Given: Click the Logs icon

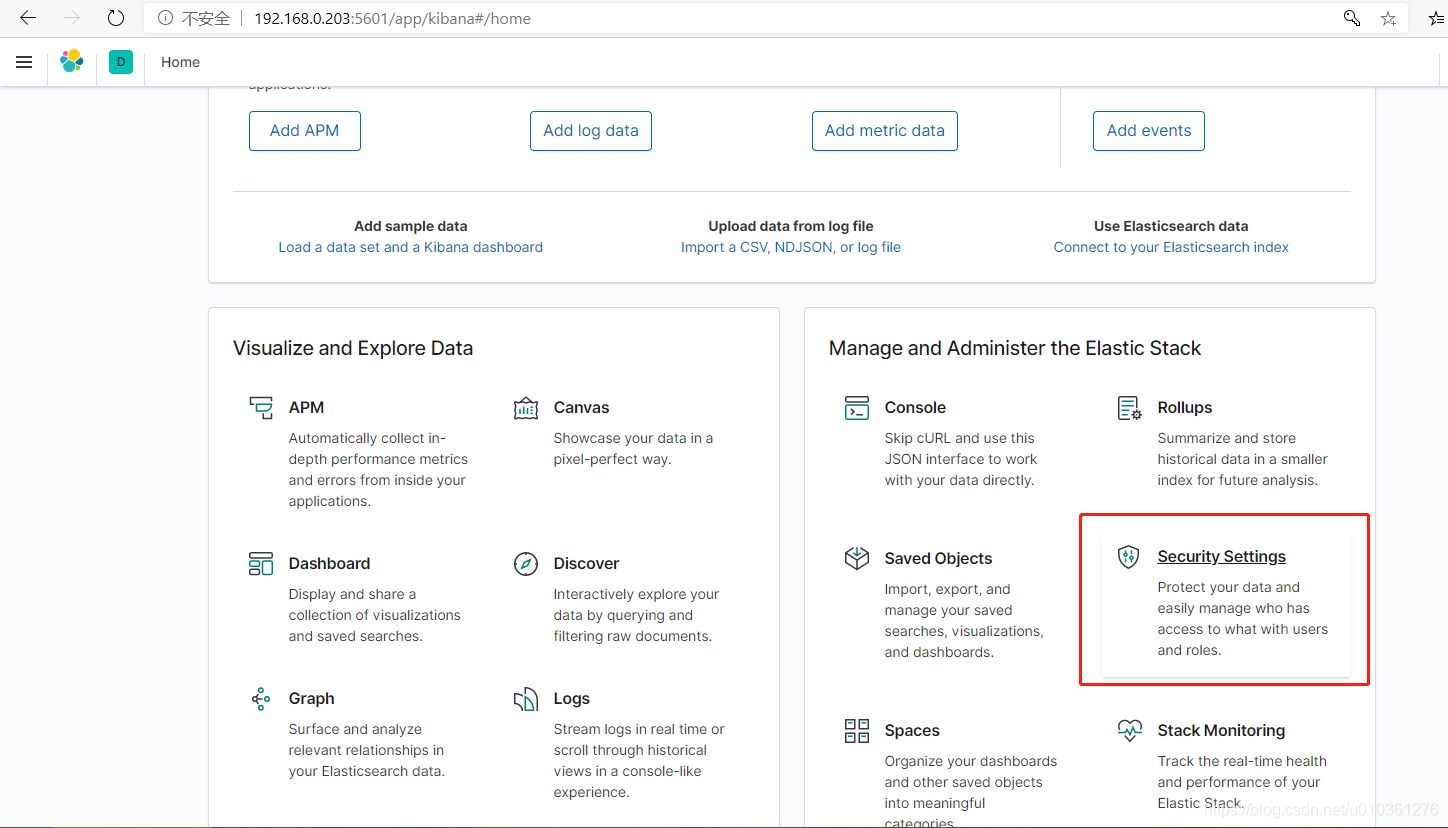Looking at the screenshot, I should click(526, 699).
